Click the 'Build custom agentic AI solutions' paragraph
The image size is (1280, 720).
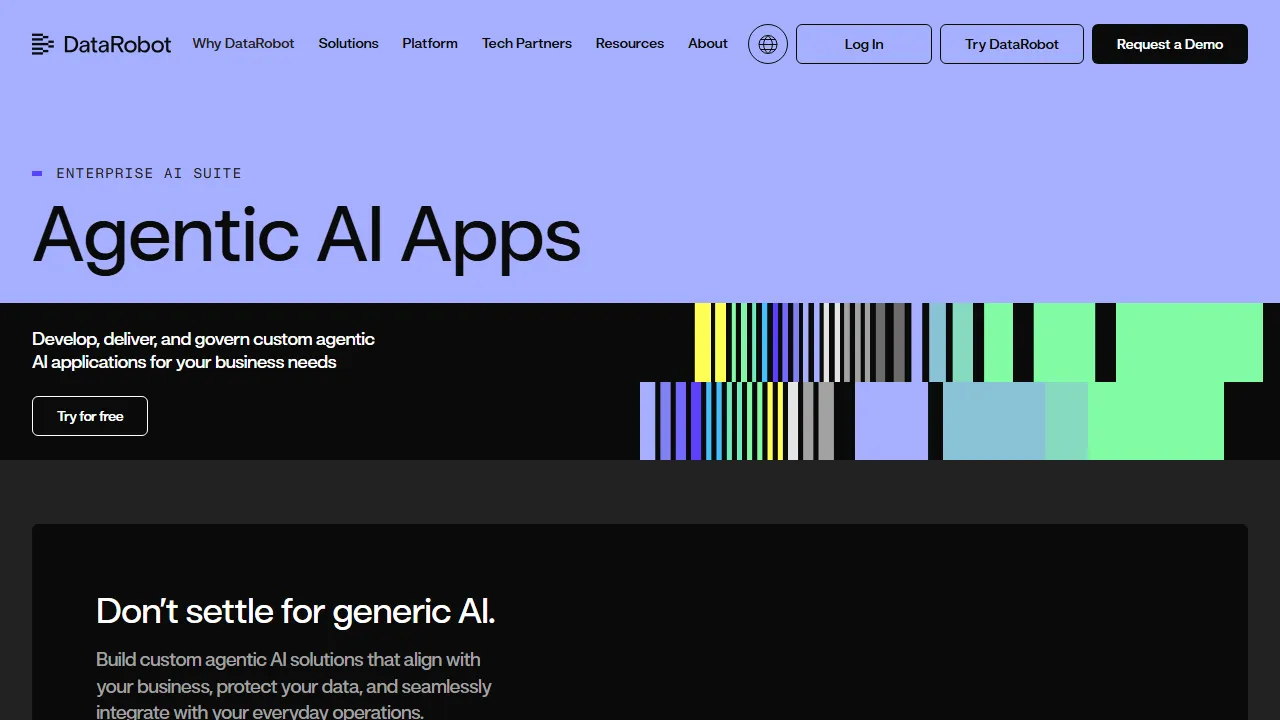pyautogui.click(x=294, y=686)
